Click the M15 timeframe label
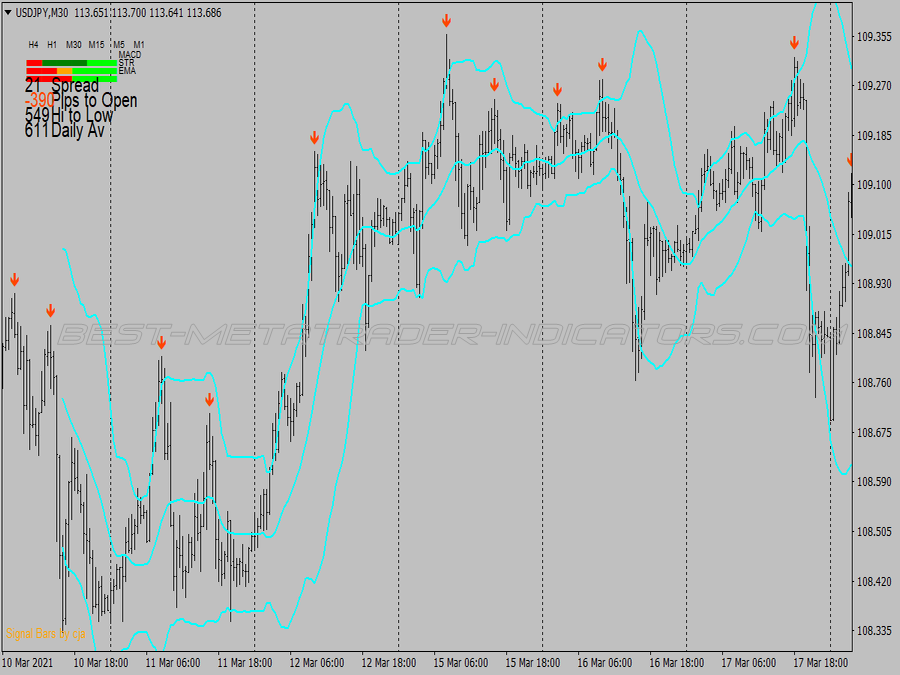The image size is (900, 675). [x=96, y=45]
